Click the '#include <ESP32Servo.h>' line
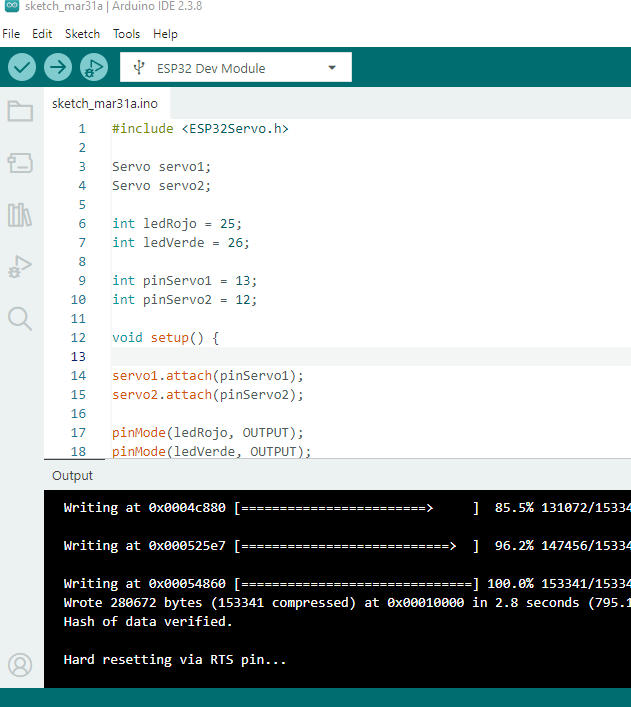The image size is (631, 707). pos(200,129)
